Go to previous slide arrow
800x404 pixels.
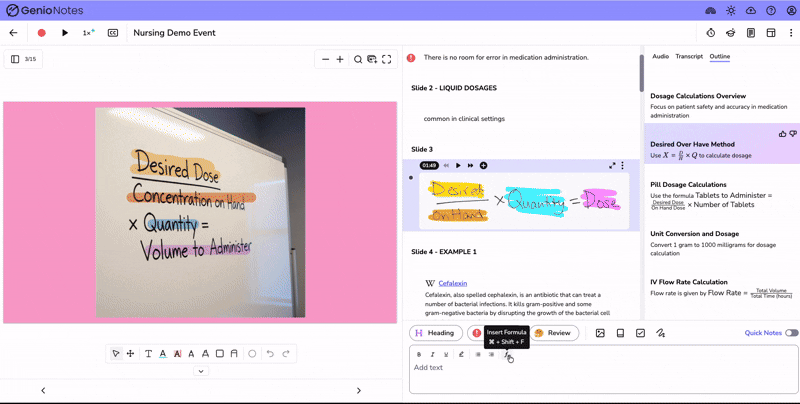(x=43, y=390)
